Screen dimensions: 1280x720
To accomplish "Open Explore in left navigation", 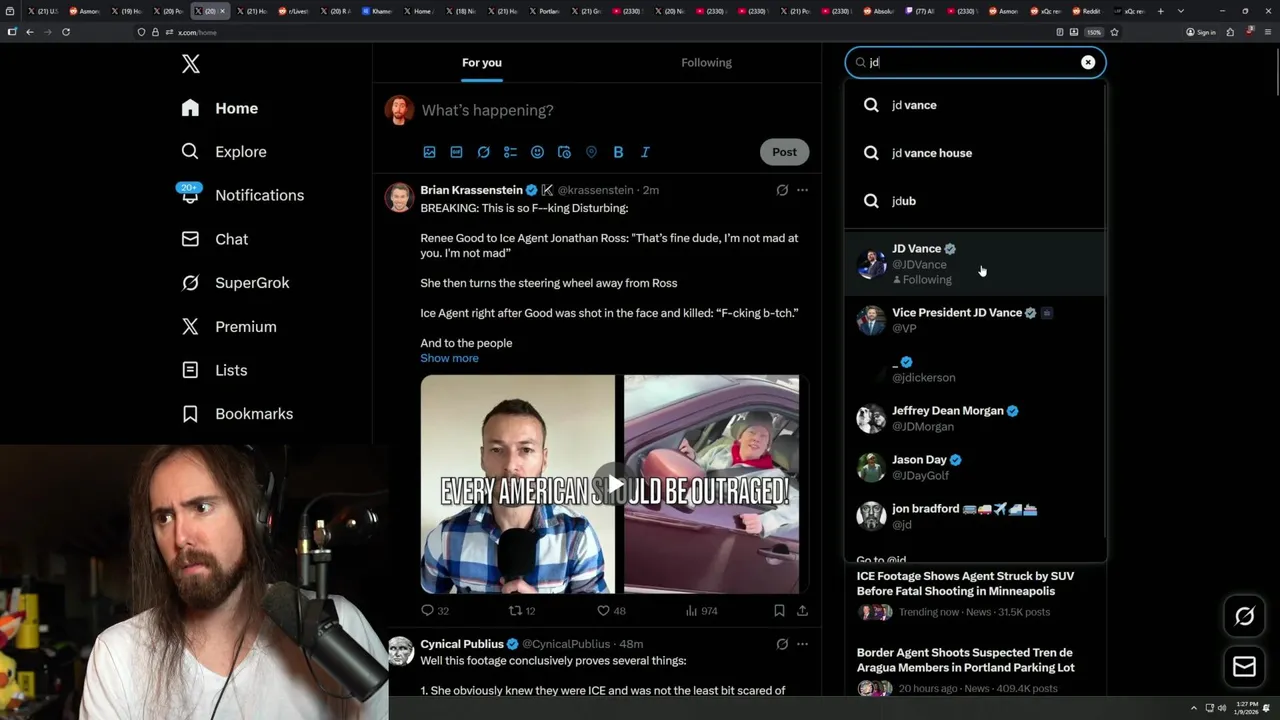I will click(224, 152).
